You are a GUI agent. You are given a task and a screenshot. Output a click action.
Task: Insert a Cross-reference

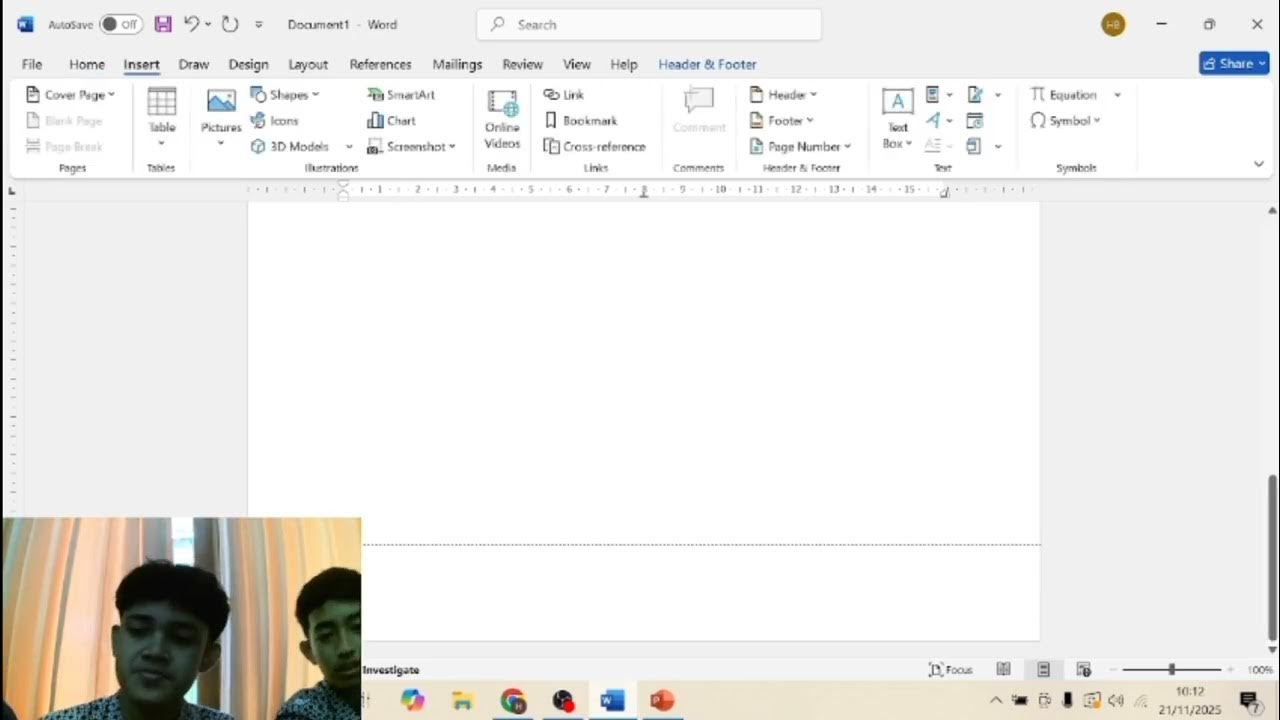(x=595, y=146)
